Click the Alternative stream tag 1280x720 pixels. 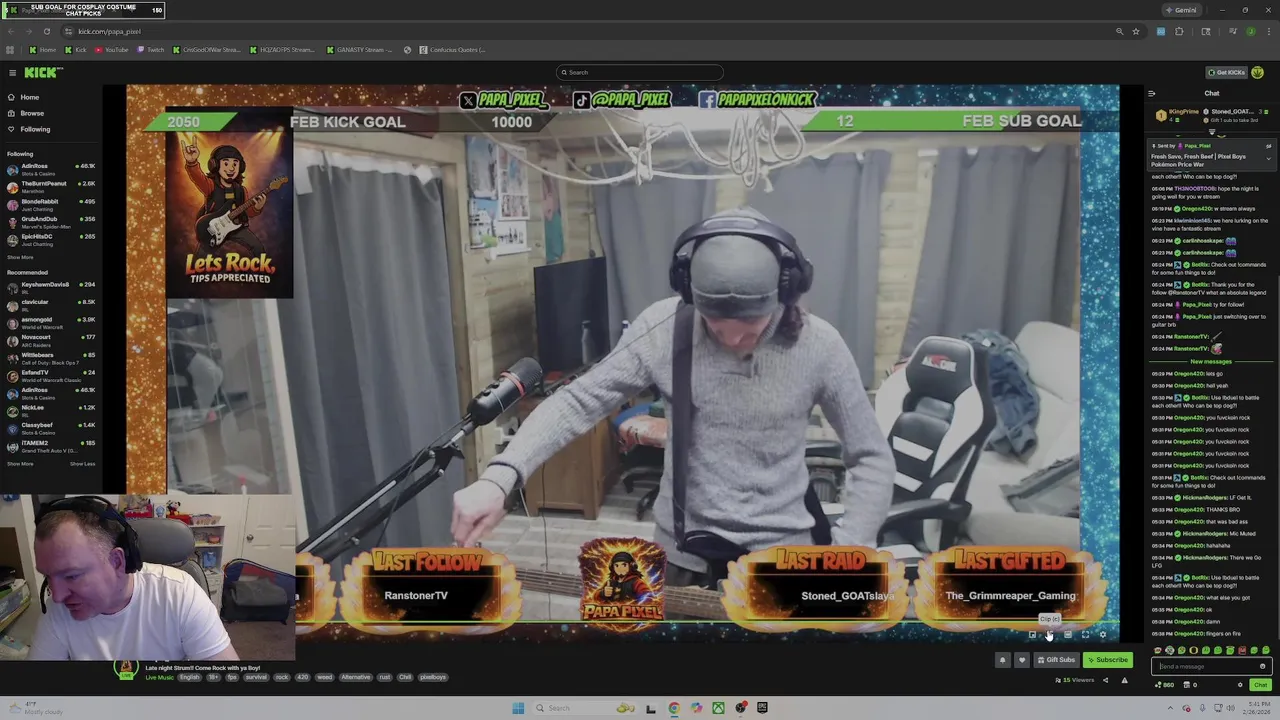tap(356, 677)
